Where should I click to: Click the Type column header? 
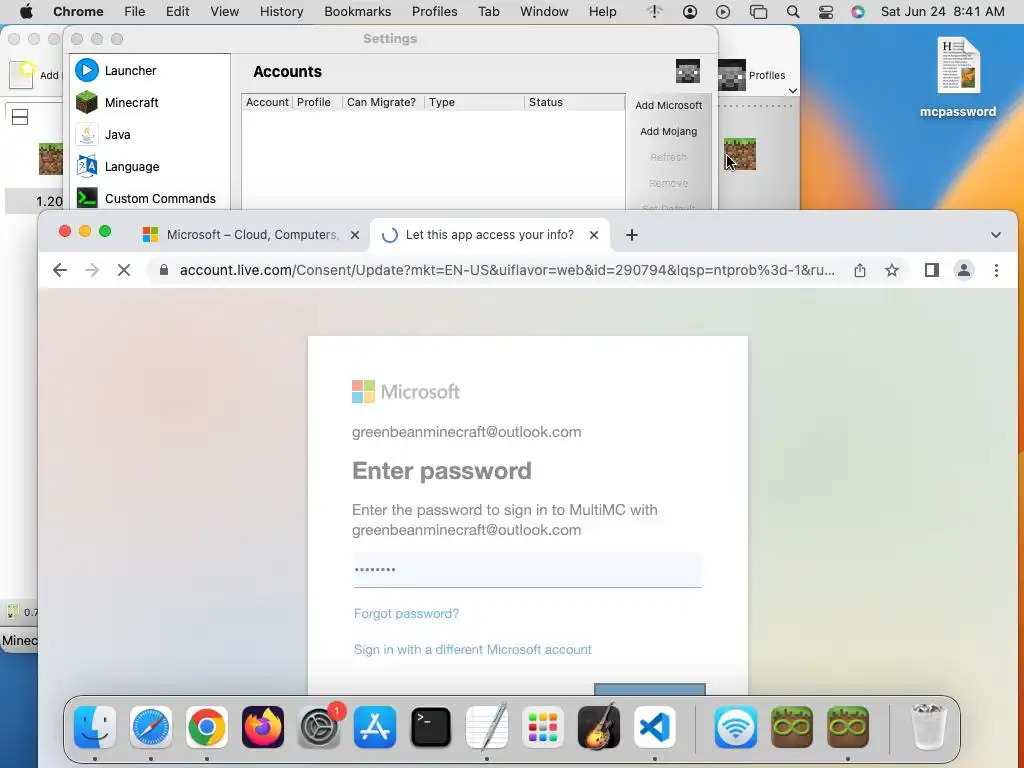click(474, 102)
